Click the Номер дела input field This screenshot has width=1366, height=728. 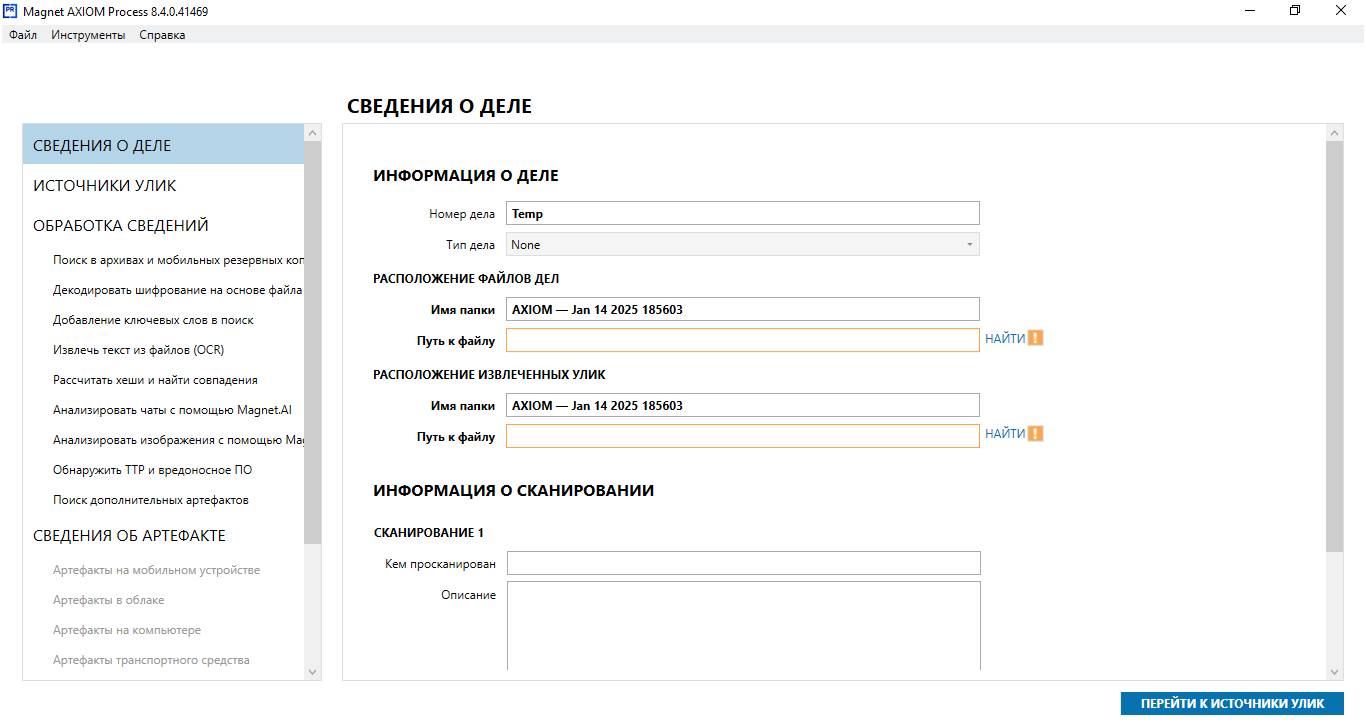point(742,213)
